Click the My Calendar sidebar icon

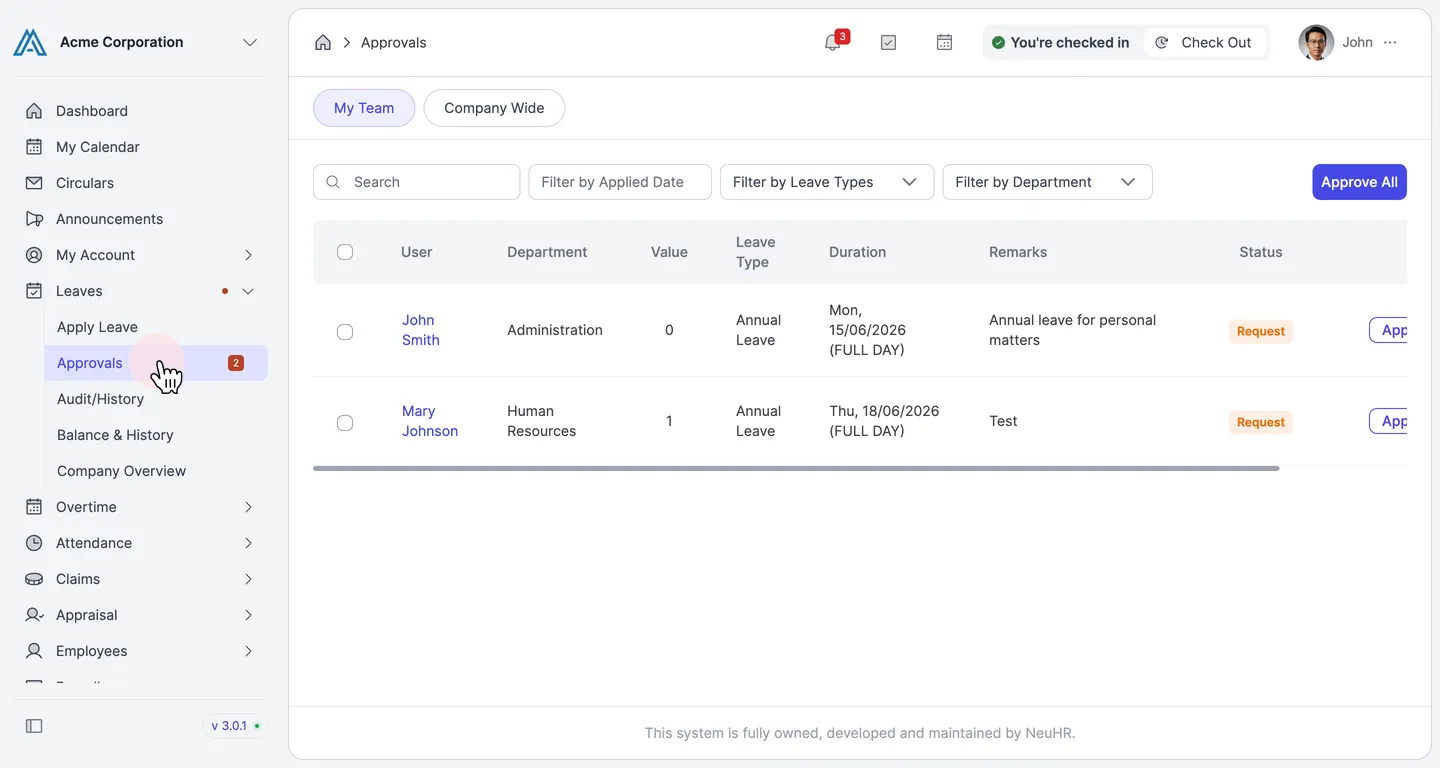34,147
